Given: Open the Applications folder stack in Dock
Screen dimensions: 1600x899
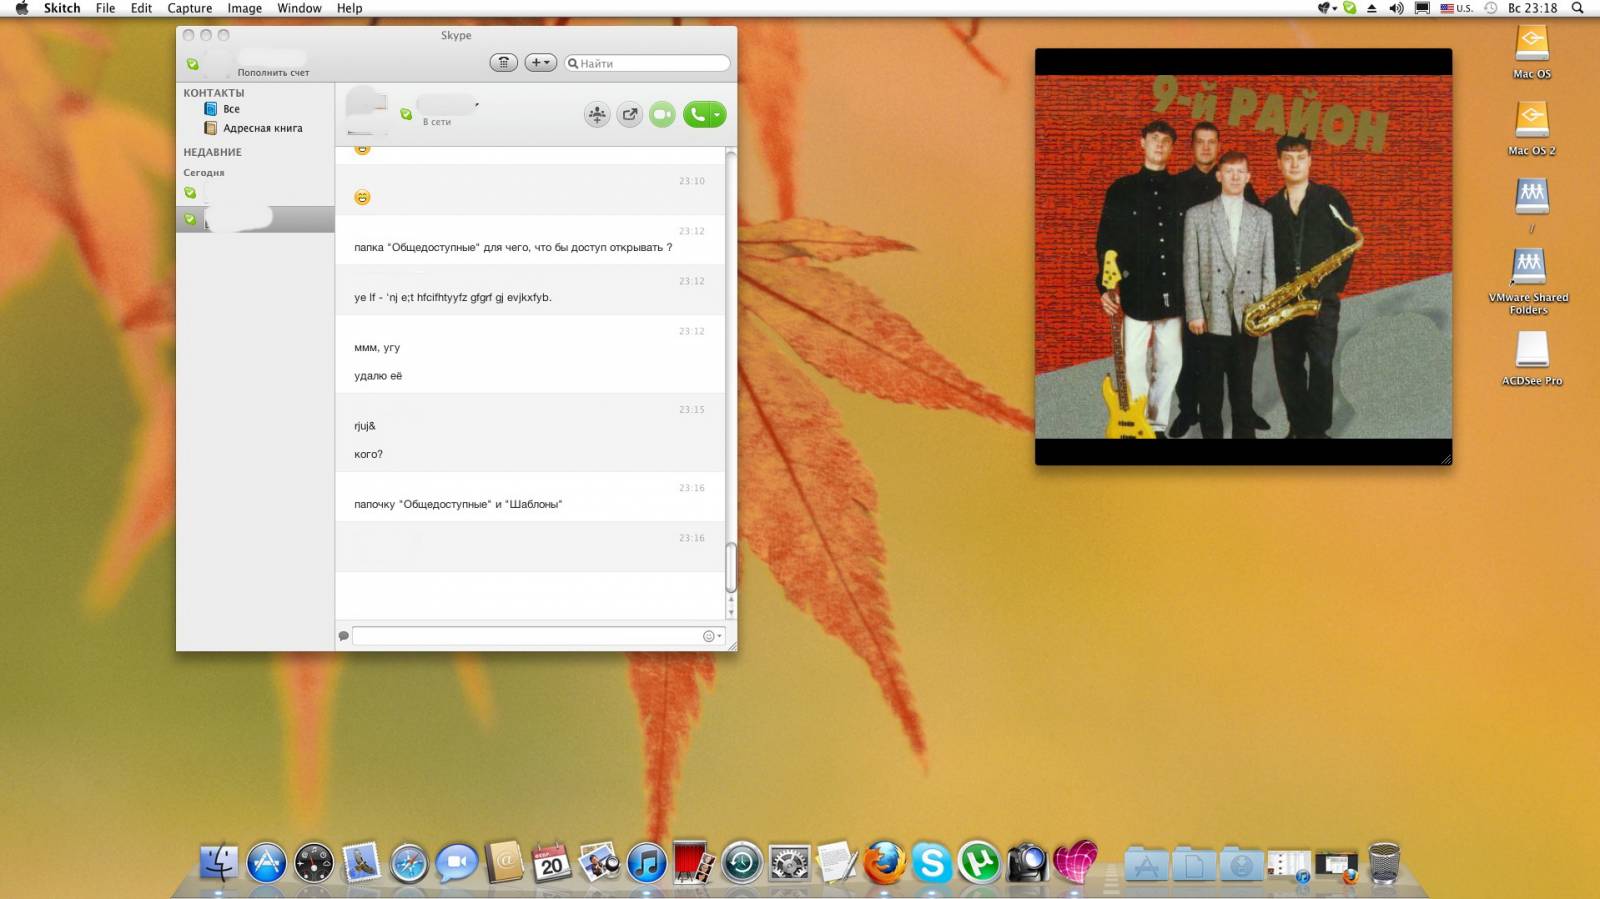Looking at the screenshot, I should point(1146,864).
